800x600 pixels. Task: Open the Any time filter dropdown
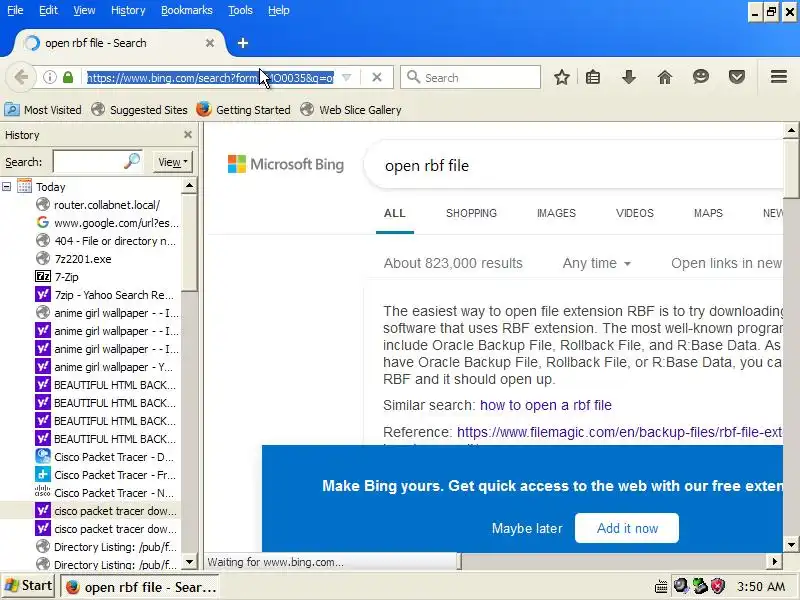point(596,263)
